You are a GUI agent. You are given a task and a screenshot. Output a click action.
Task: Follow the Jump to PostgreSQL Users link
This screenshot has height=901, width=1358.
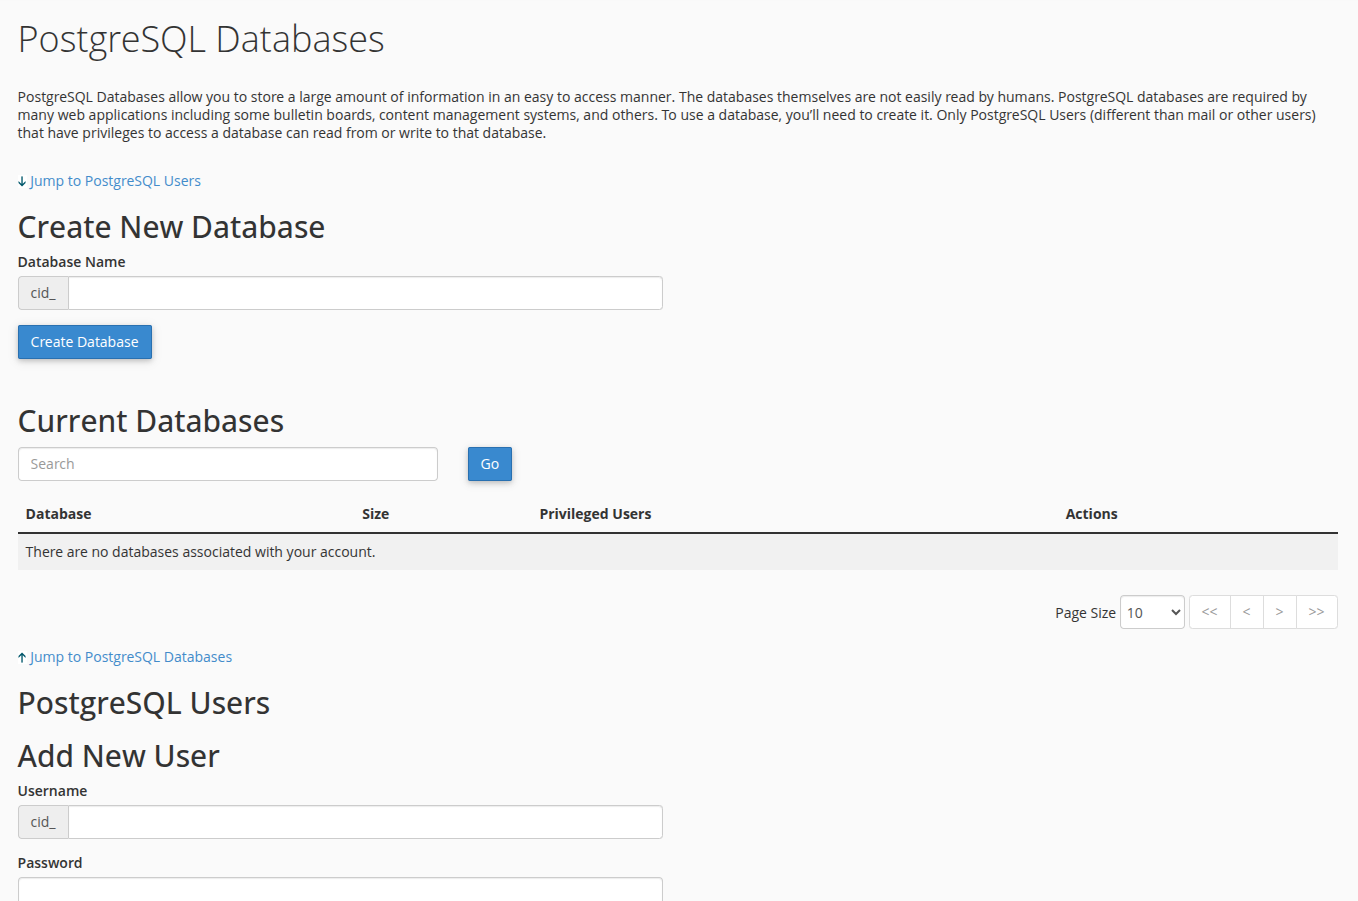pos(115,181)
